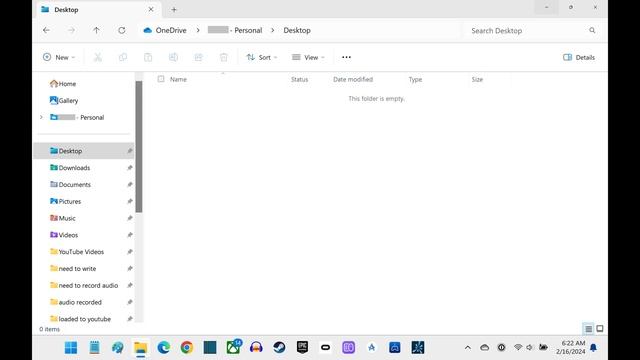The height and width of the screenshot is (360, 640).
Task: Open the New item menu
Action: (x=59, y=57)
